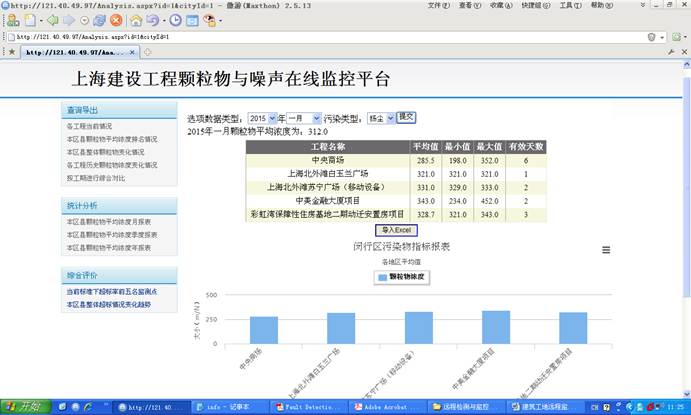Open the chart hamburger menu icon
The width and height of the screenshot is (691, 415).
[x=605, y=251]
